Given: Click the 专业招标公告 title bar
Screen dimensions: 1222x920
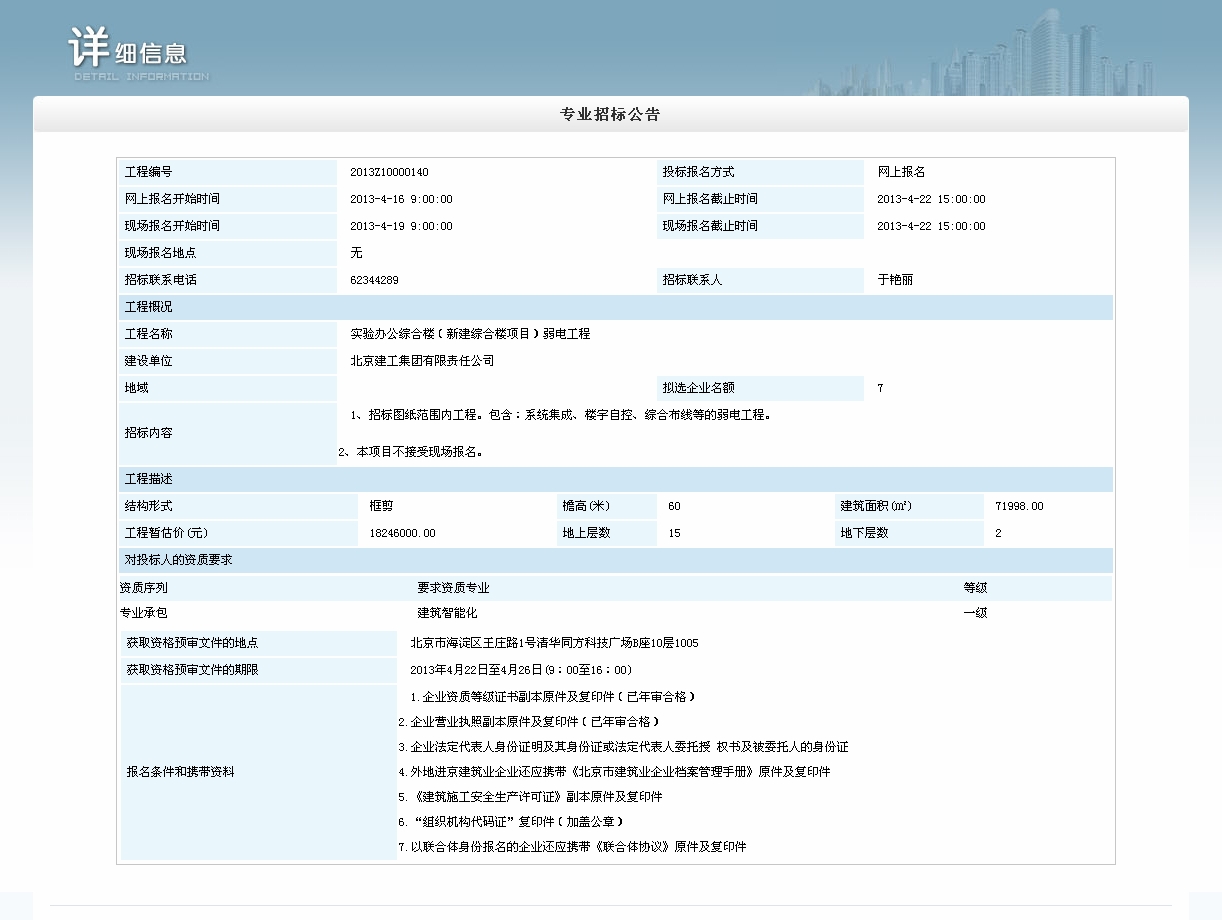Looking at the screenshot, I should coord(610,114).
